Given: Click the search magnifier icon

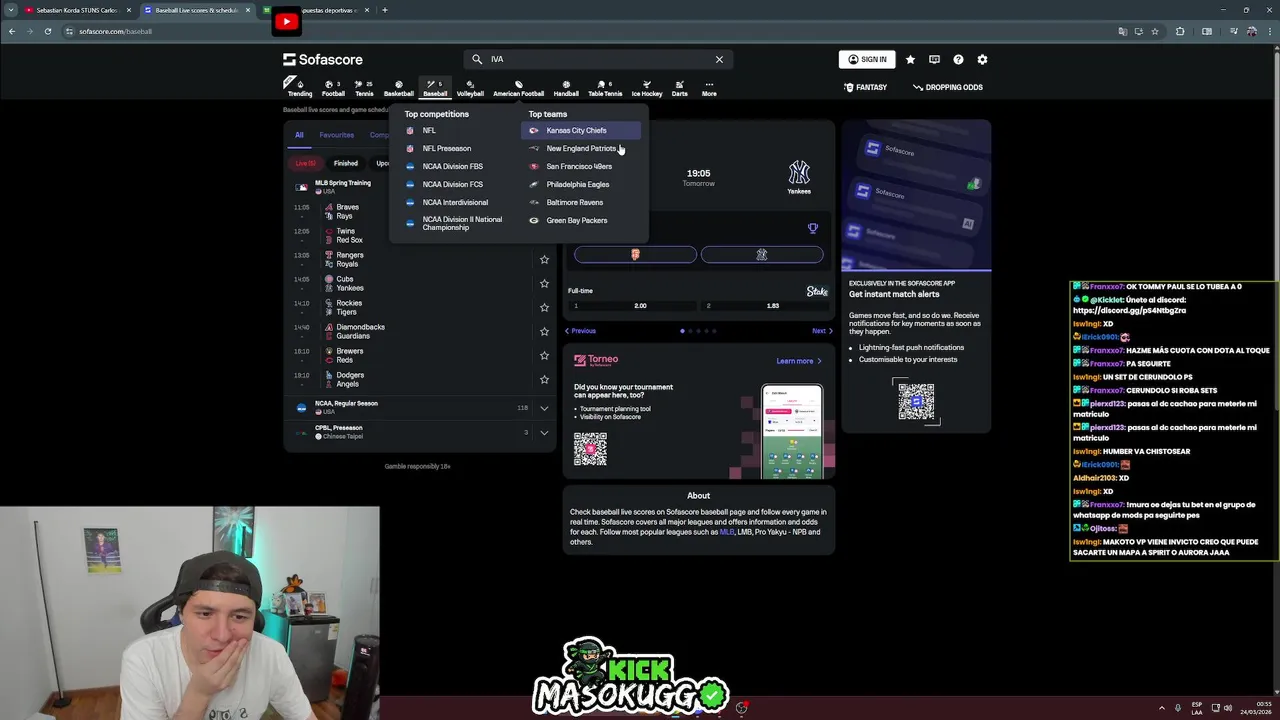Looking at the screenshot, I should (477, 59).
